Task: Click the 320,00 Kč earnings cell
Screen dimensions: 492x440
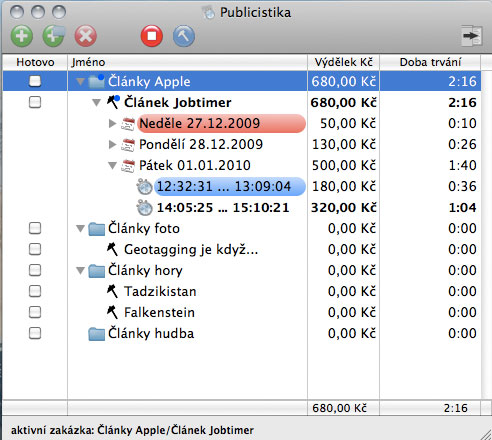Action: coord(343,207)
